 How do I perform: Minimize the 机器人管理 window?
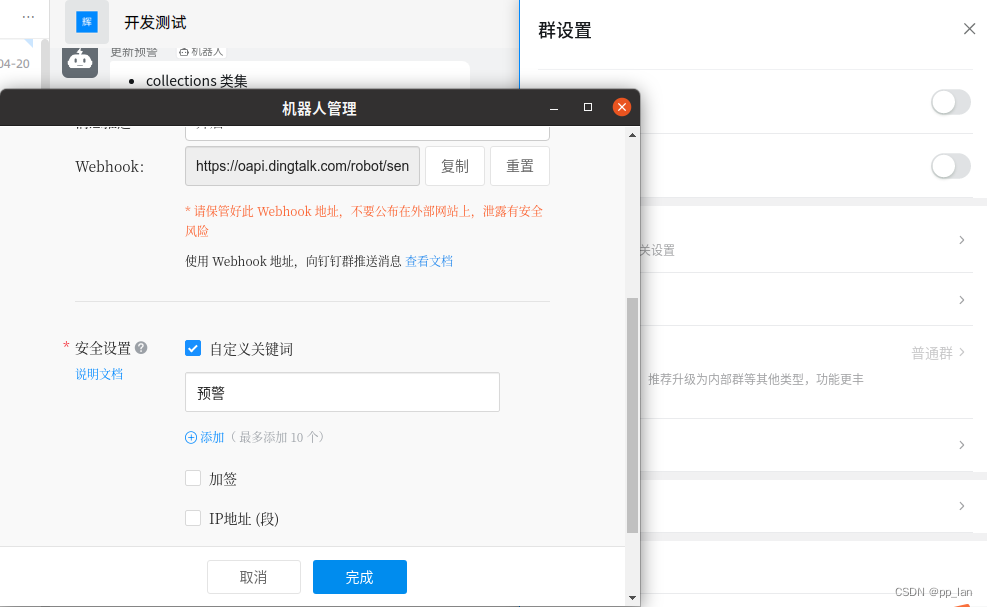point(554,108)
